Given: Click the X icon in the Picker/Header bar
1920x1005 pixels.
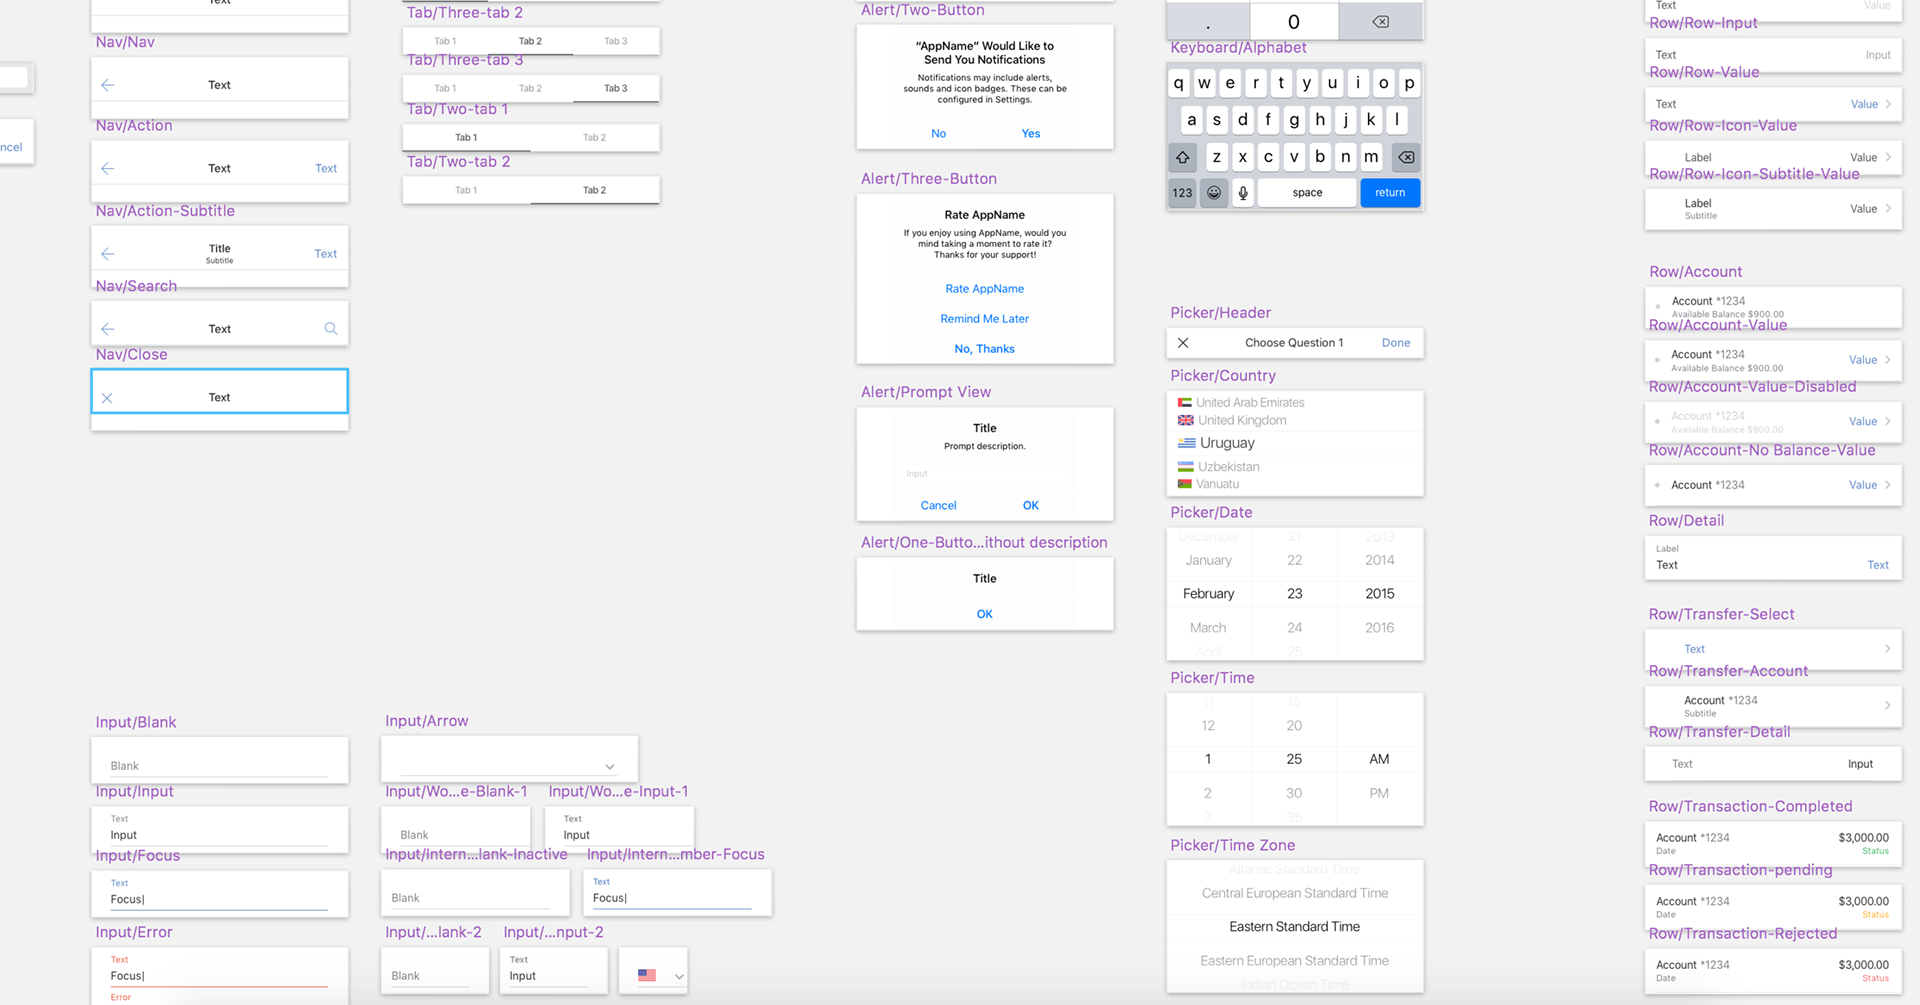Looking at the screenshot, I should [1183, 343].
